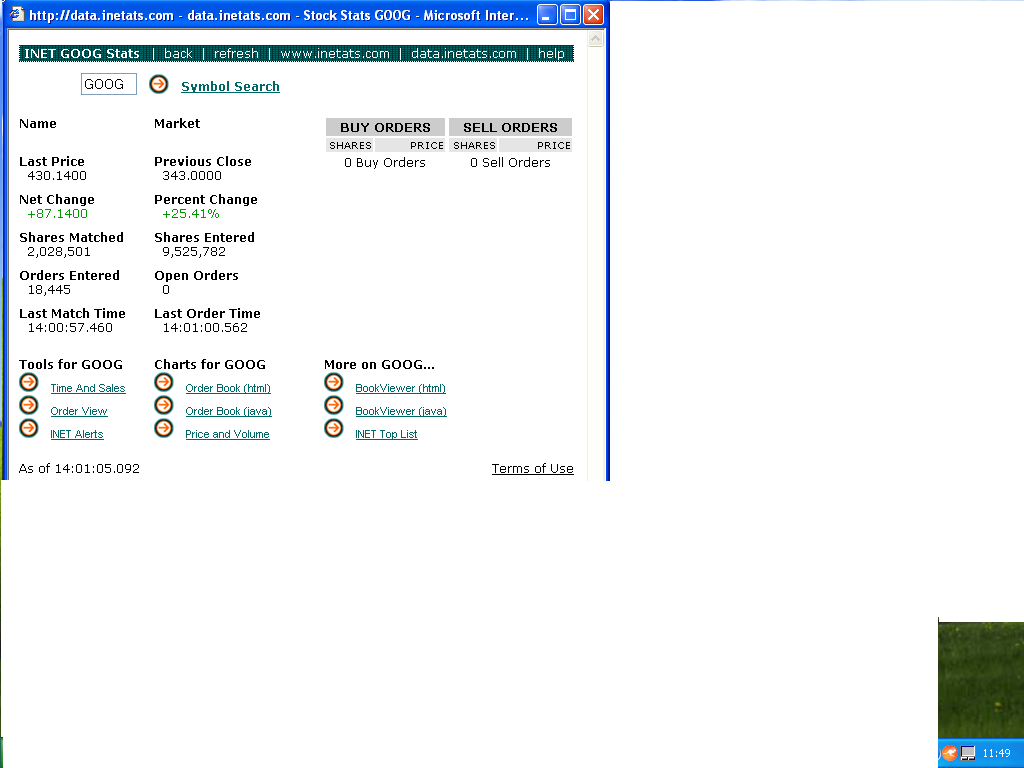Click the arrow icon next to Order View
1024x768 pixels.
29,406
